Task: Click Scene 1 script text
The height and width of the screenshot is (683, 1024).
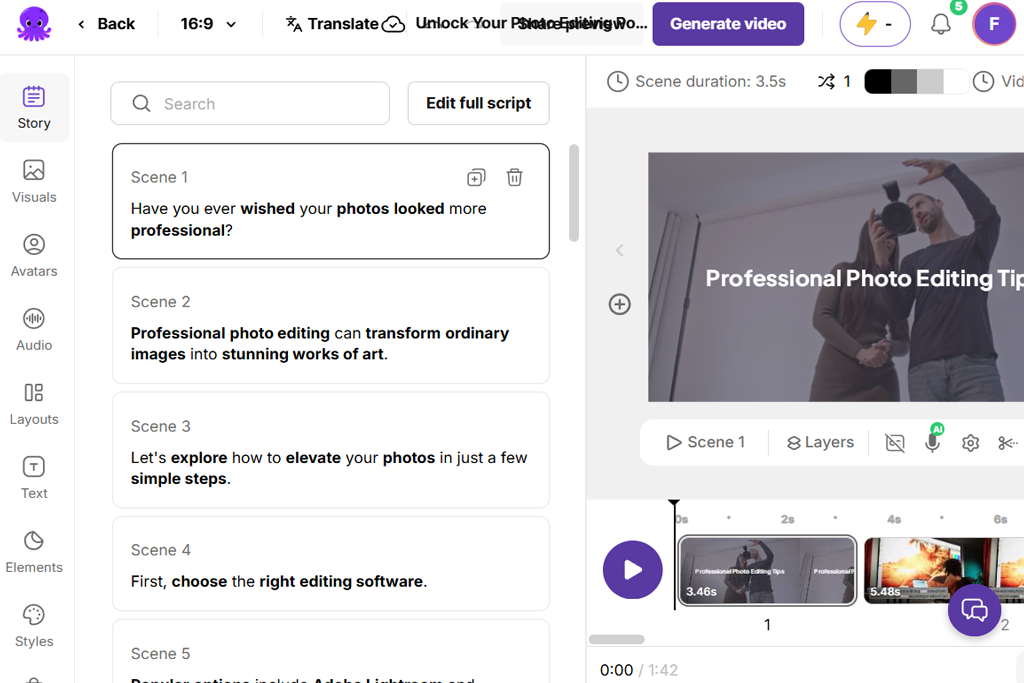Action: (x=308, y=219)
